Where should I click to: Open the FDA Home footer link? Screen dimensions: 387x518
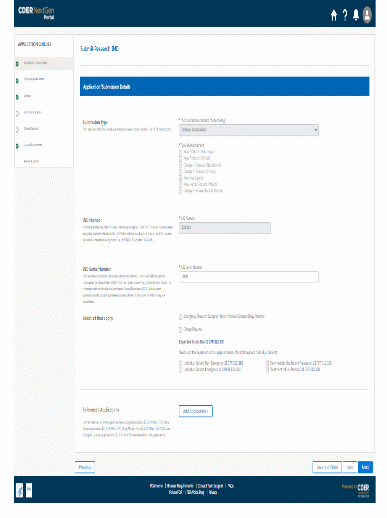click(x=156, y=486)
